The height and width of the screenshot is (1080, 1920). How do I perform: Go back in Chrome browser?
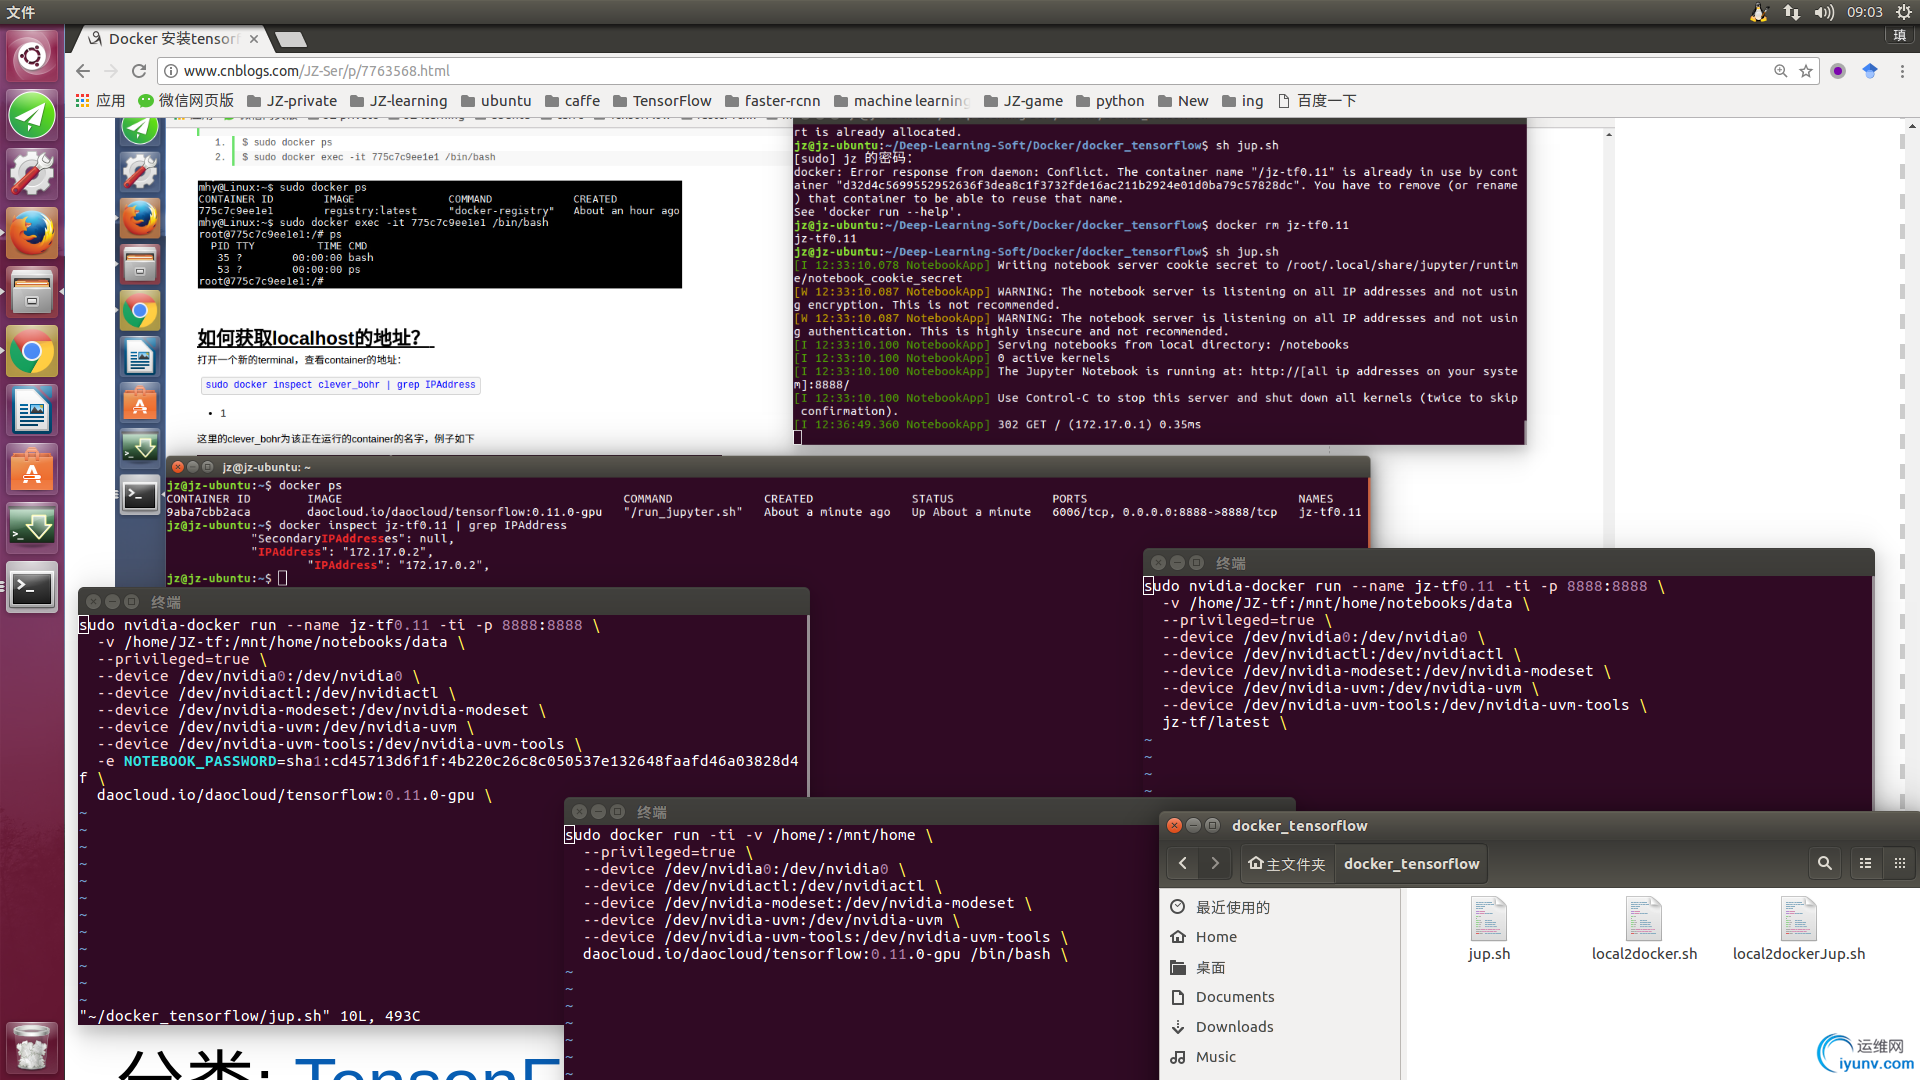83,71
